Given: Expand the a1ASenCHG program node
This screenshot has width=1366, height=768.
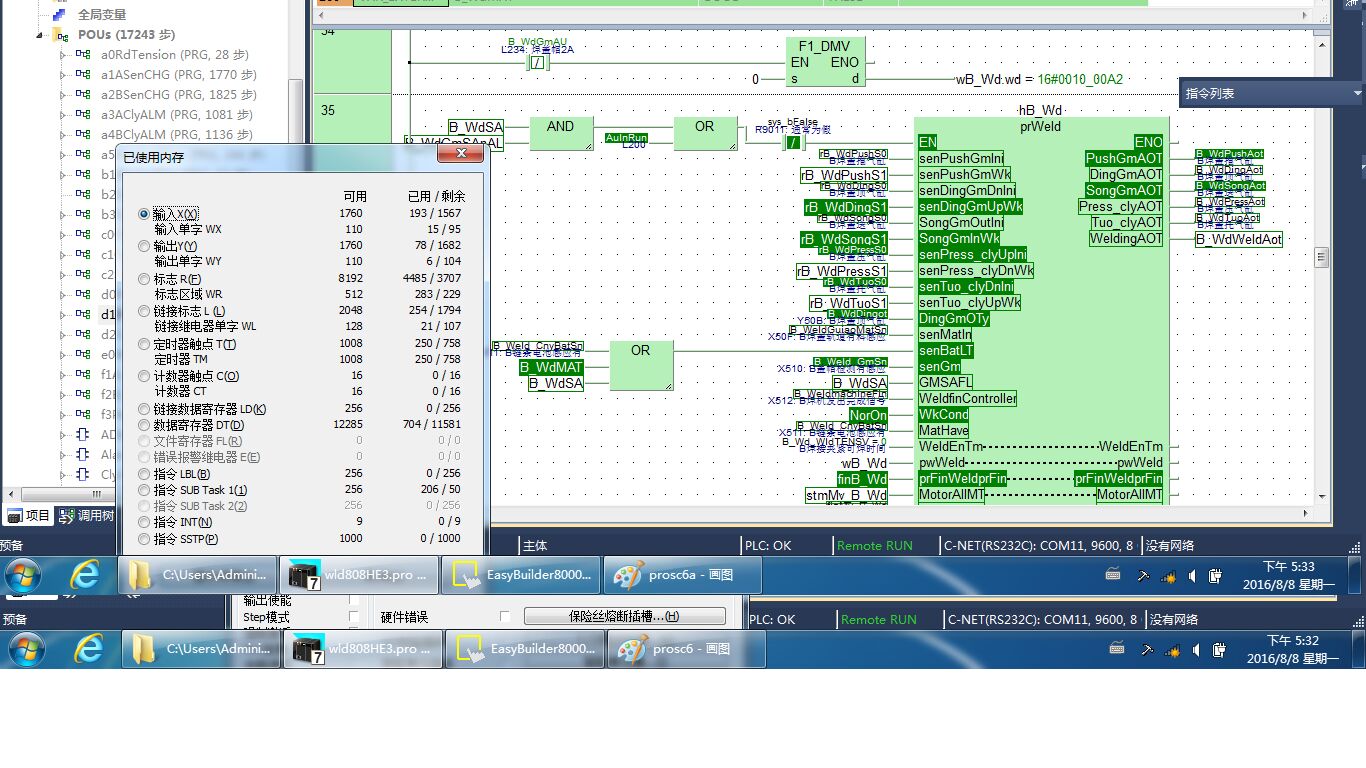Looking at the screenshot, I should tap(62, 75).
